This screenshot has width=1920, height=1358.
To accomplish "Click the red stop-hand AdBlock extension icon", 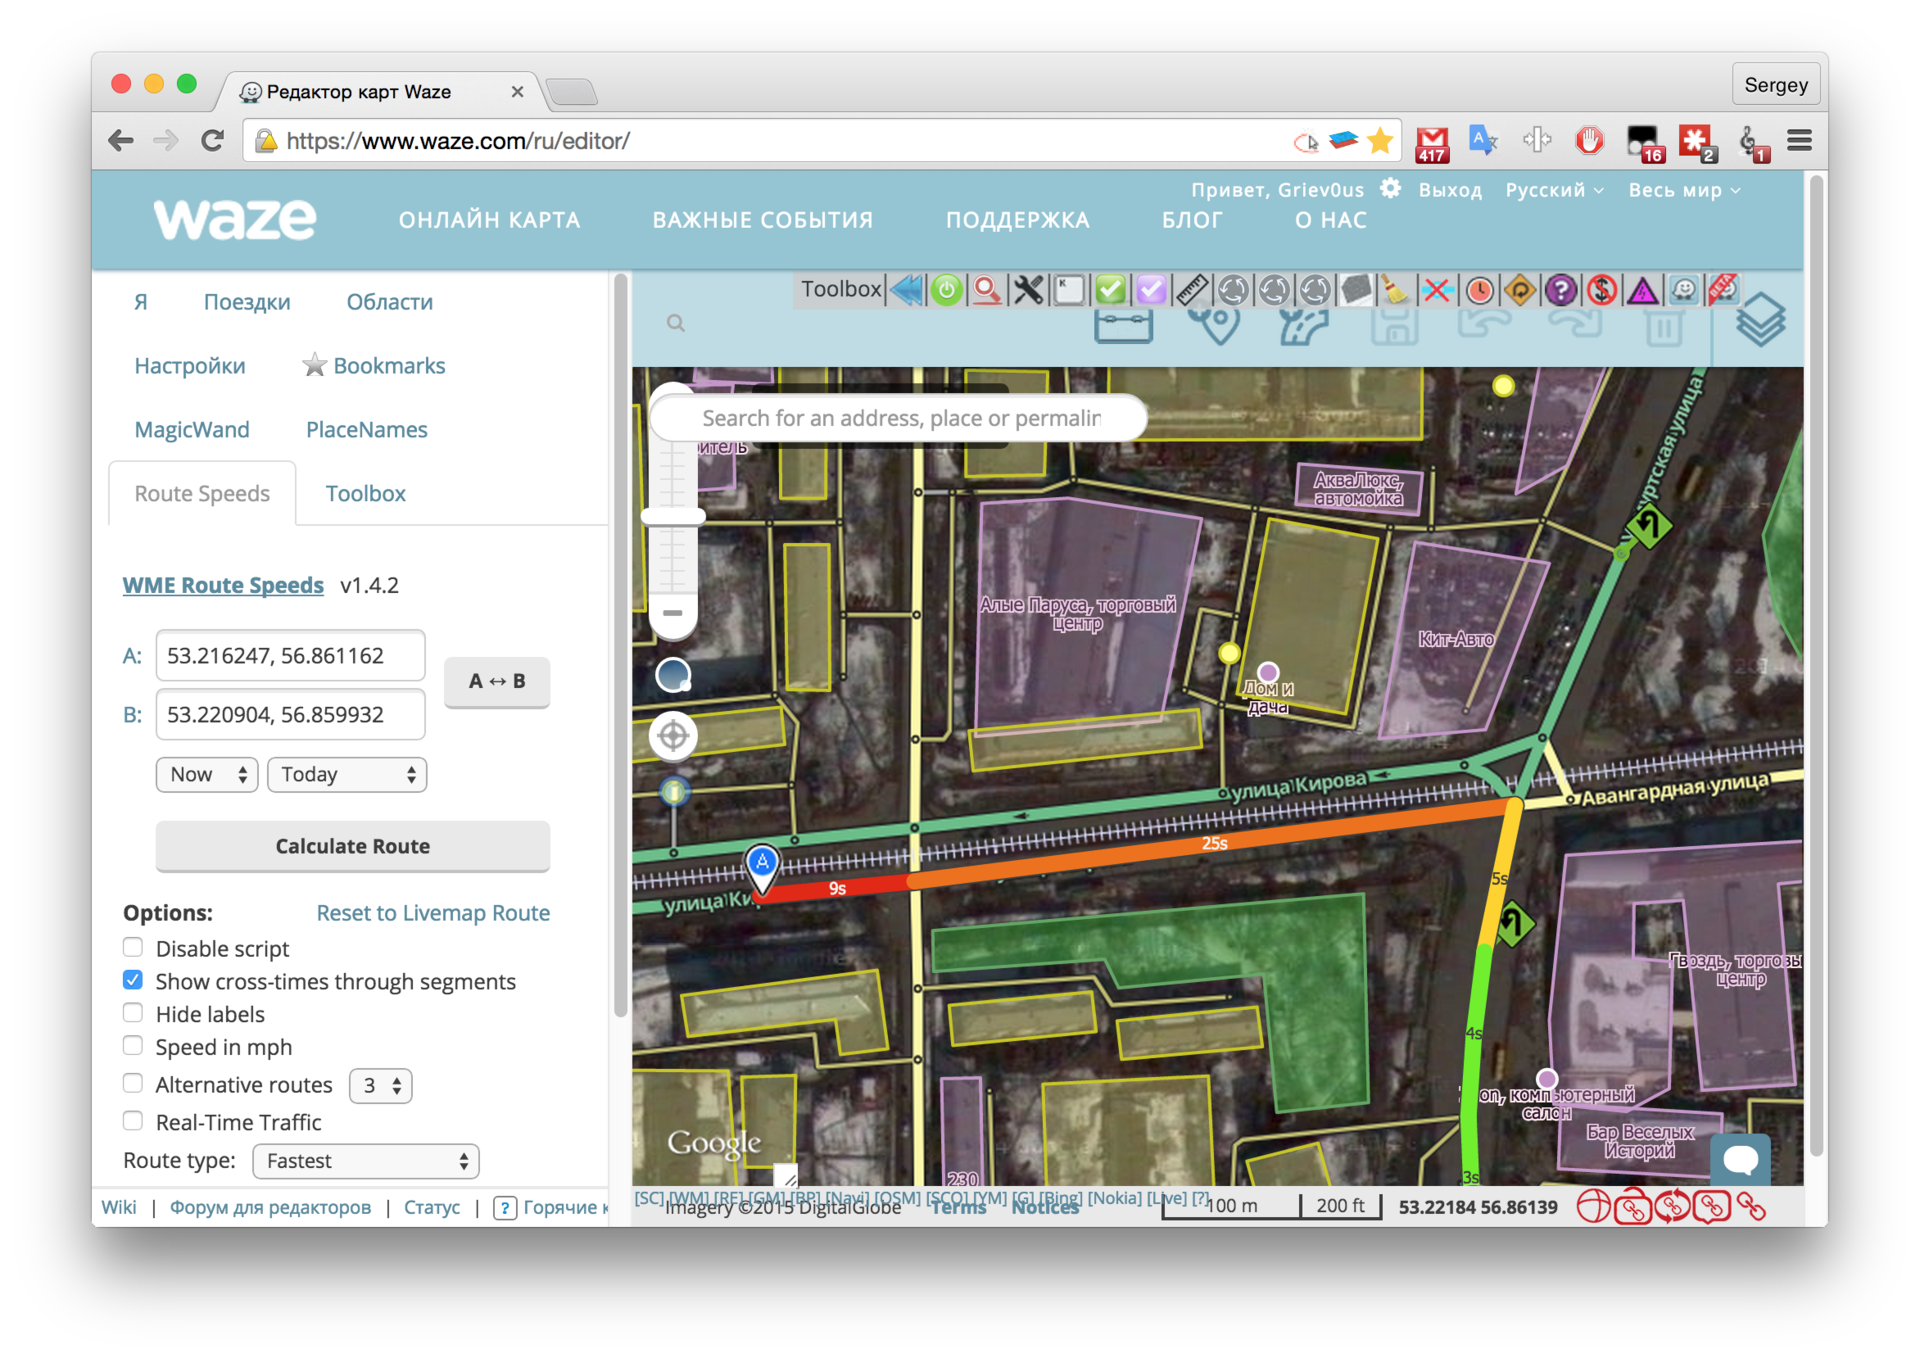I will click(x=1589, y=140).
